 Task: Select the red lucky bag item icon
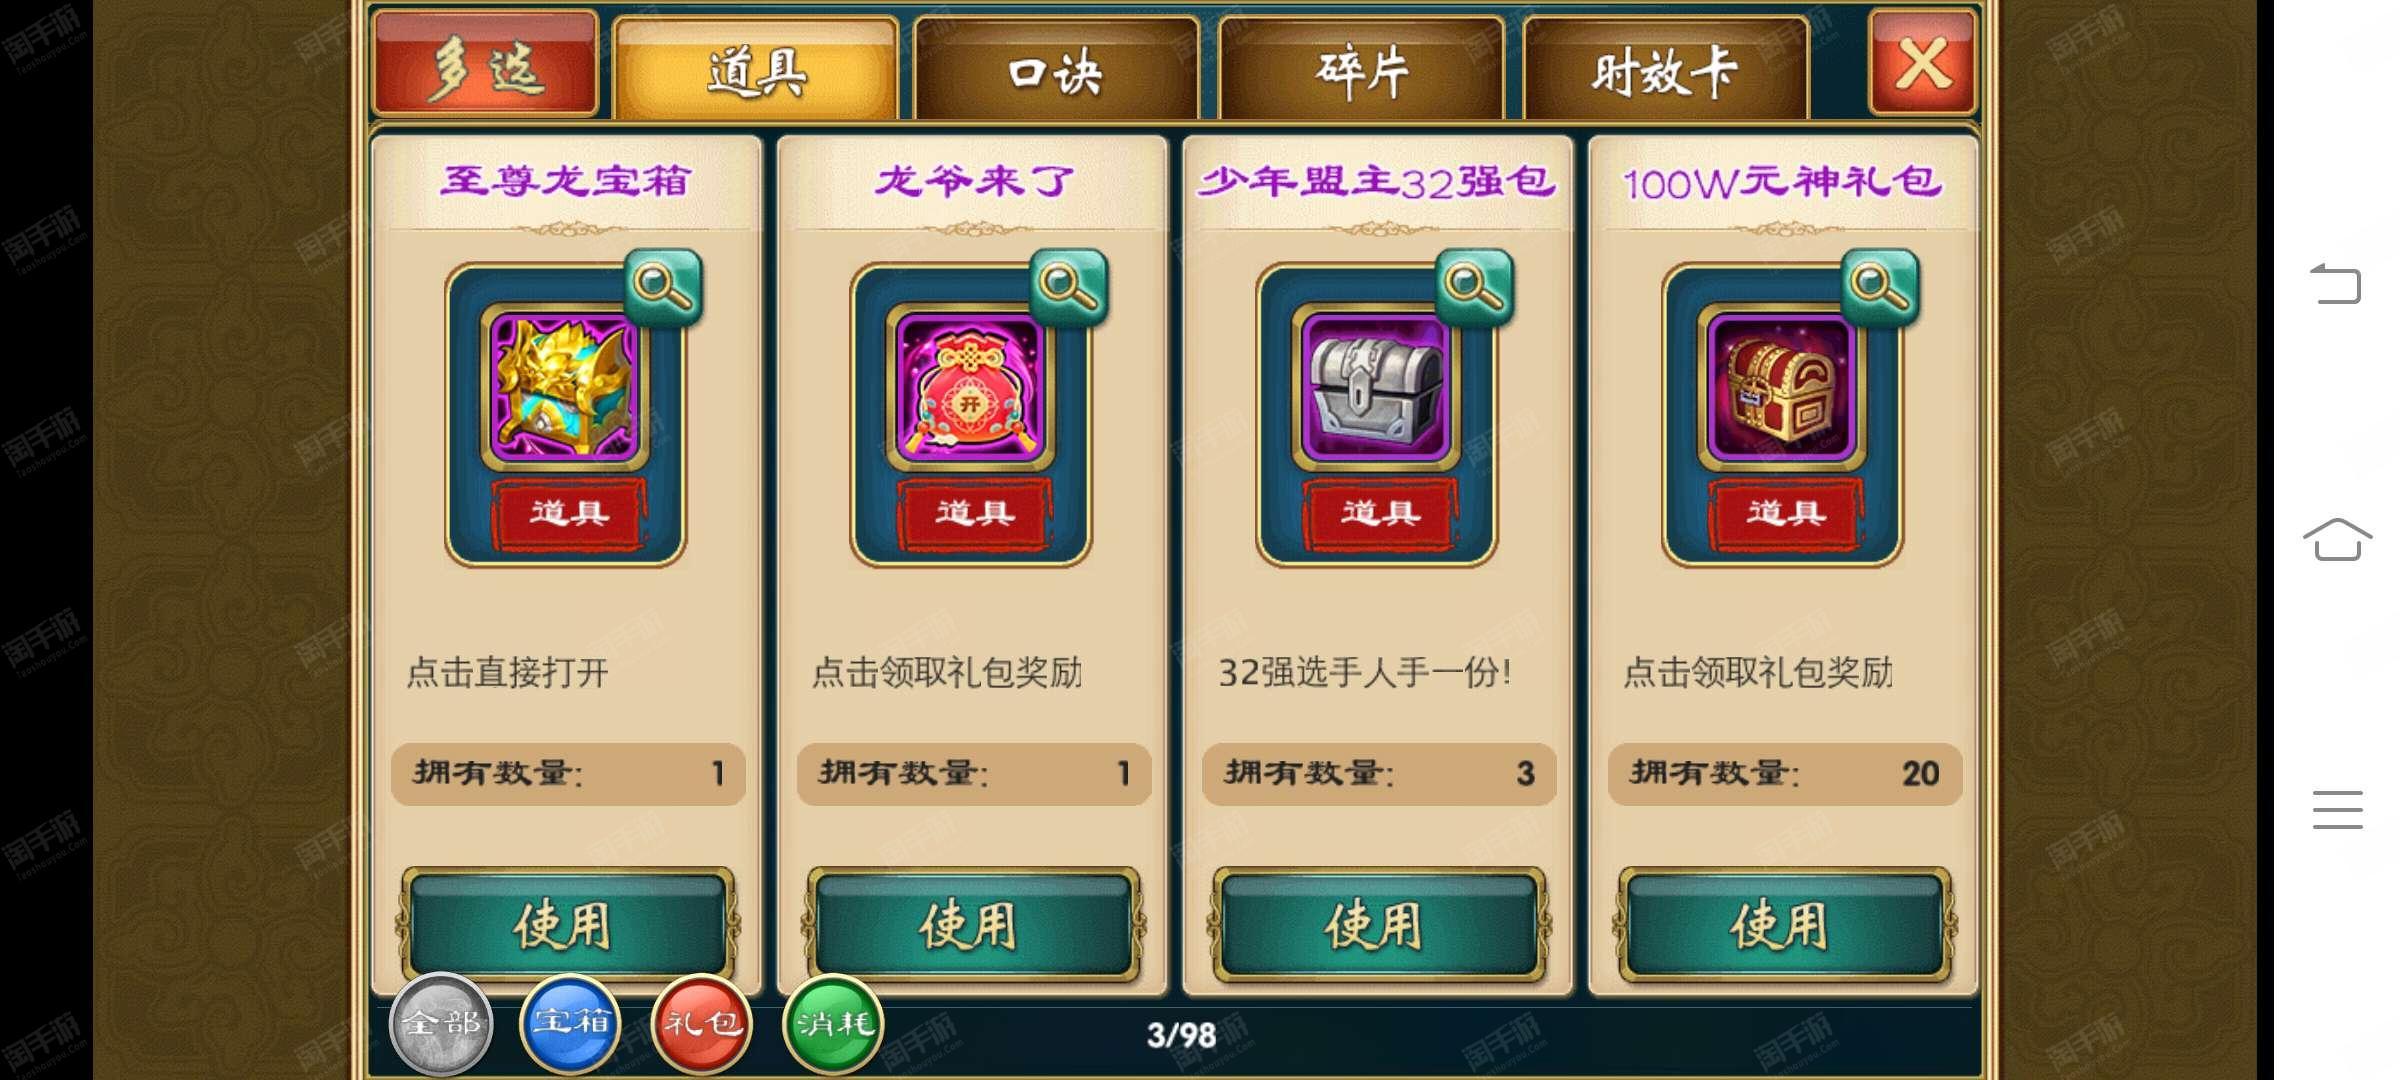coord(970,388)
